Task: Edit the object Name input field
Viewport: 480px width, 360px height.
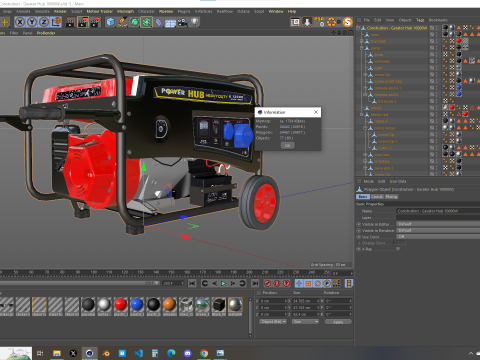Action: click(x=438, y=211)
